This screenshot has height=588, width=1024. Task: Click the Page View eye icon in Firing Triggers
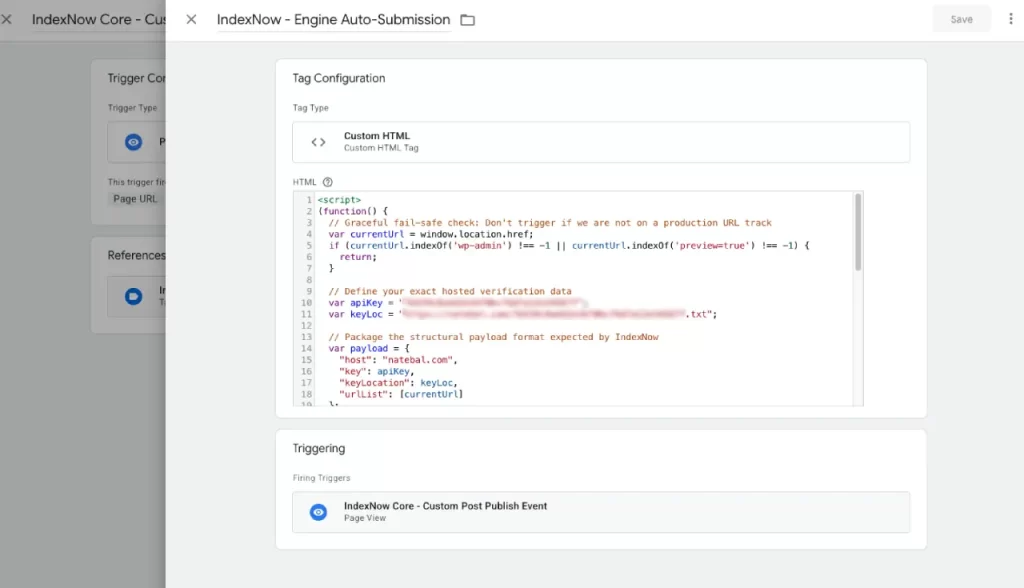318,512
